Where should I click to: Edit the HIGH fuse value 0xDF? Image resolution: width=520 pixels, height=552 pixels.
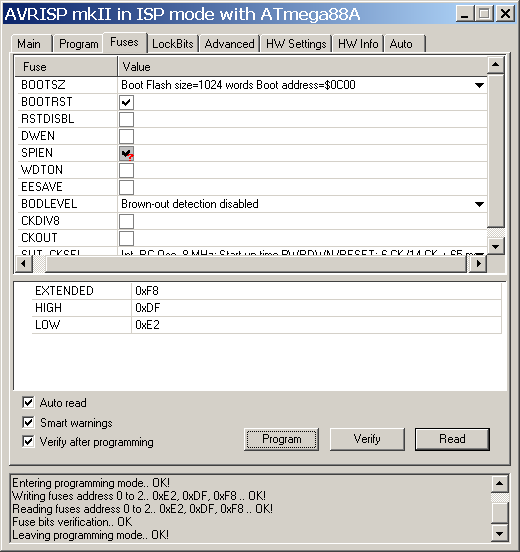click(316, 308)
